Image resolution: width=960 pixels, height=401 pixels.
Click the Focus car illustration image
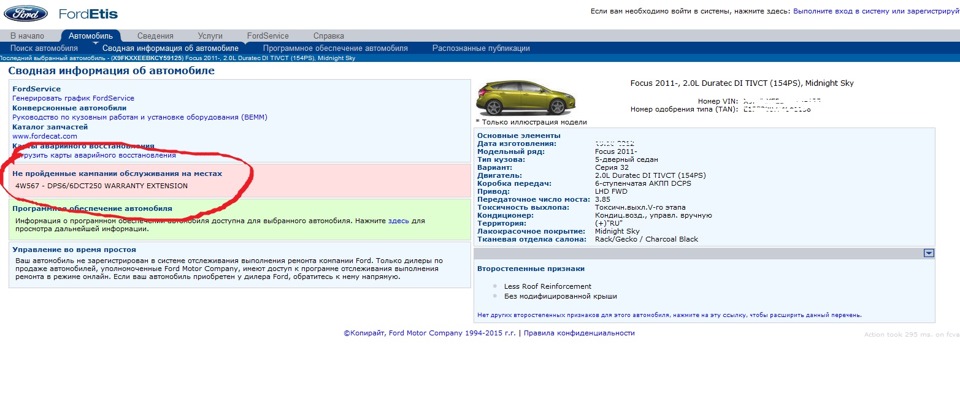pos(527,97)
